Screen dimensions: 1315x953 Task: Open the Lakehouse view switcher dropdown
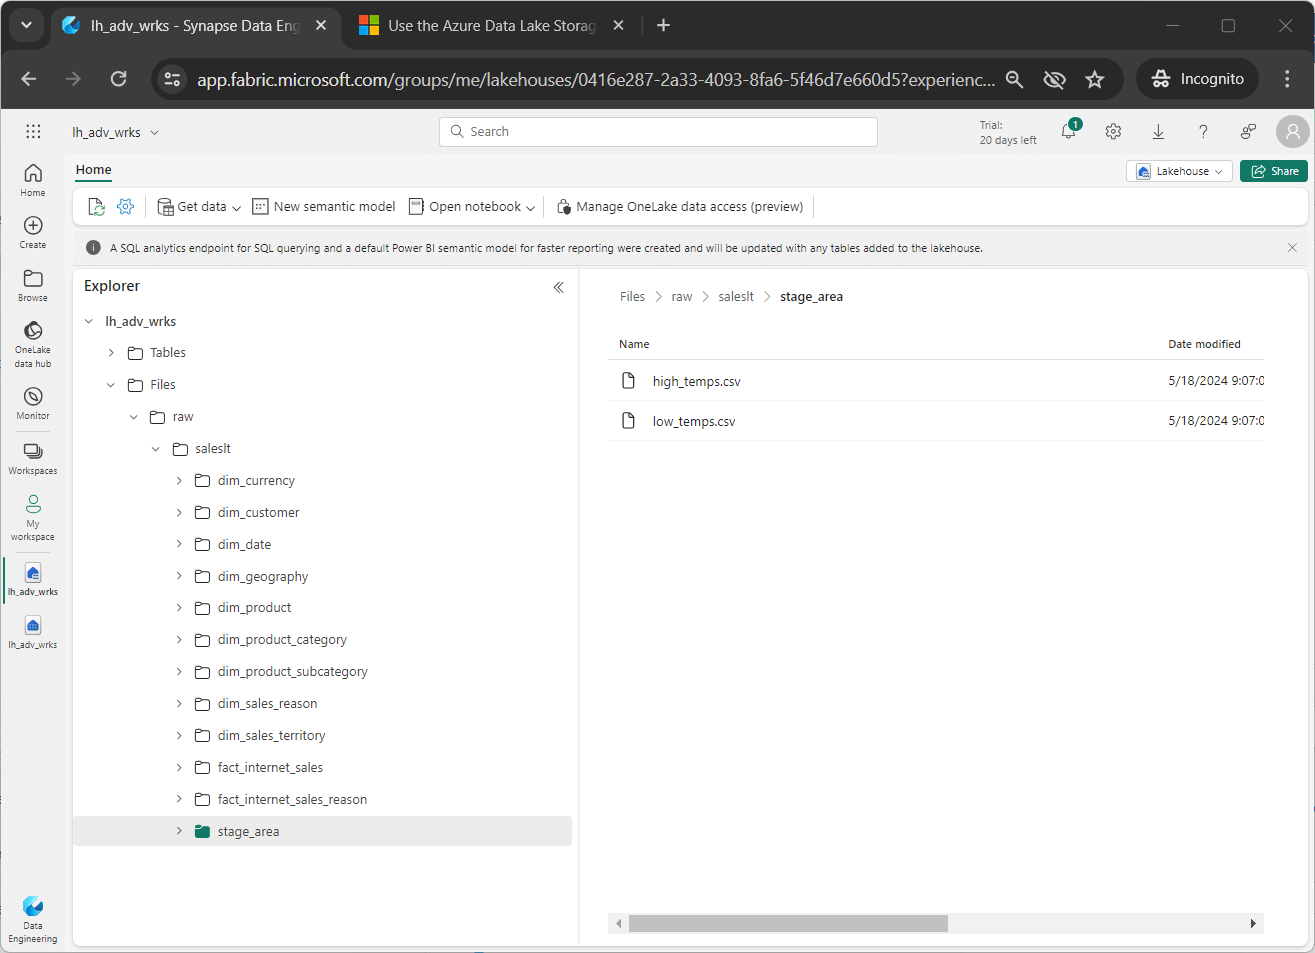tap(1179, 171)
